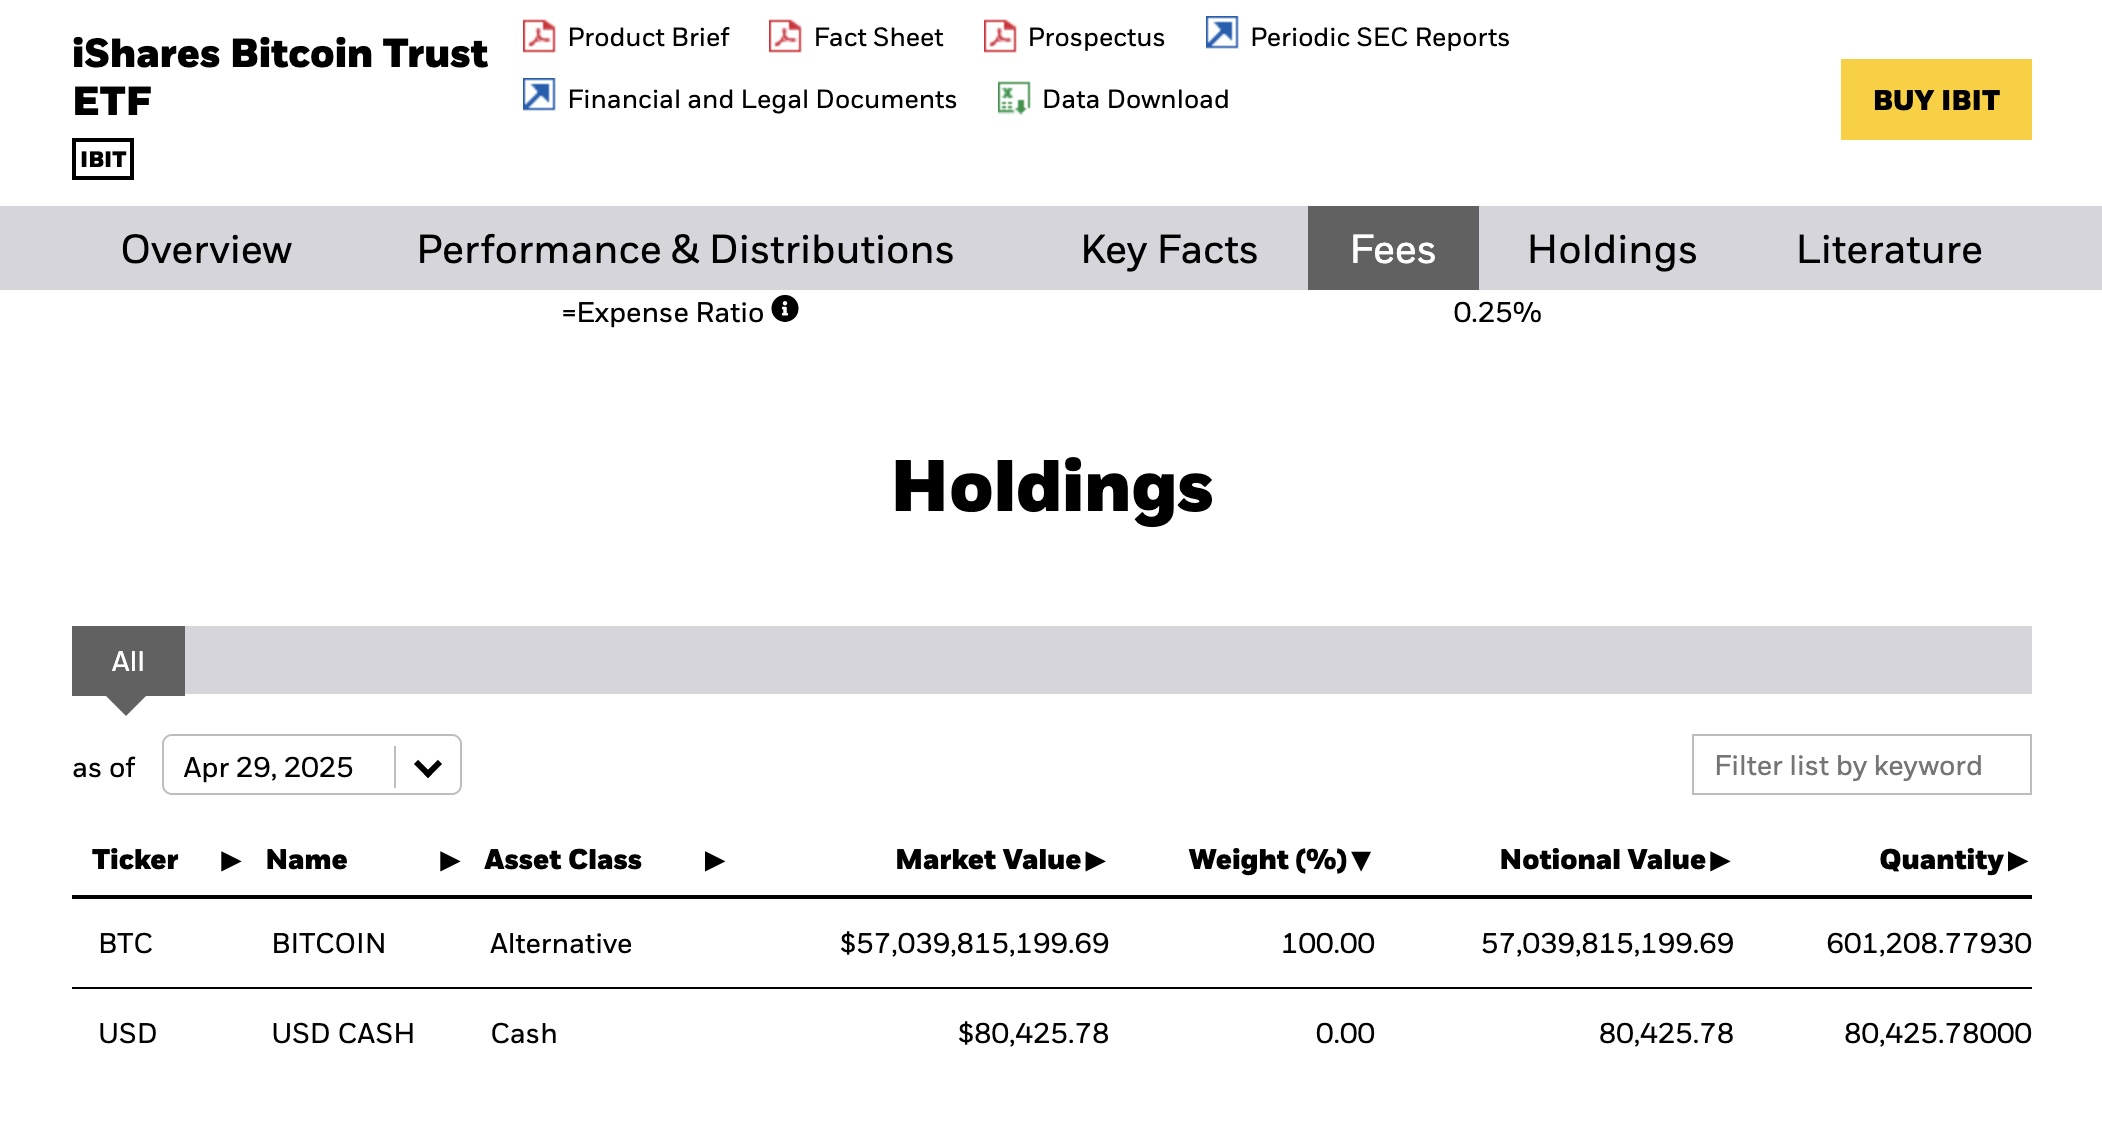Open the as-of date dropdown
Viewport: 2102px width, 1140px height.
311,765
